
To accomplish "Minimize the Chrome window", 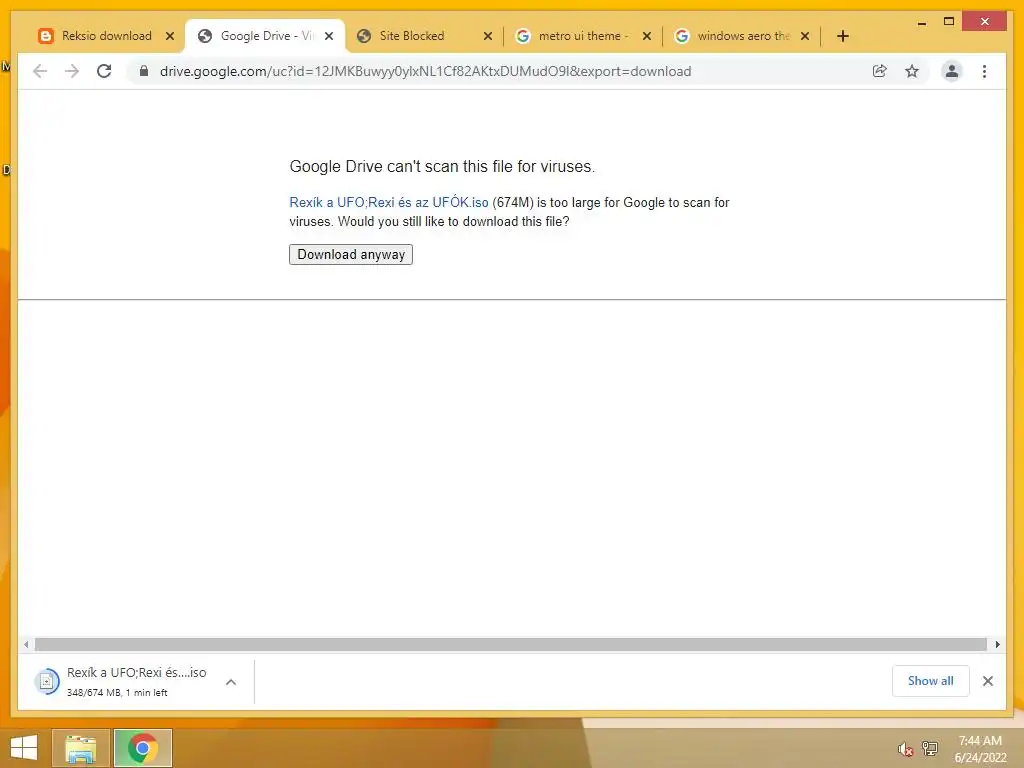I will click(x=921, y=22).
